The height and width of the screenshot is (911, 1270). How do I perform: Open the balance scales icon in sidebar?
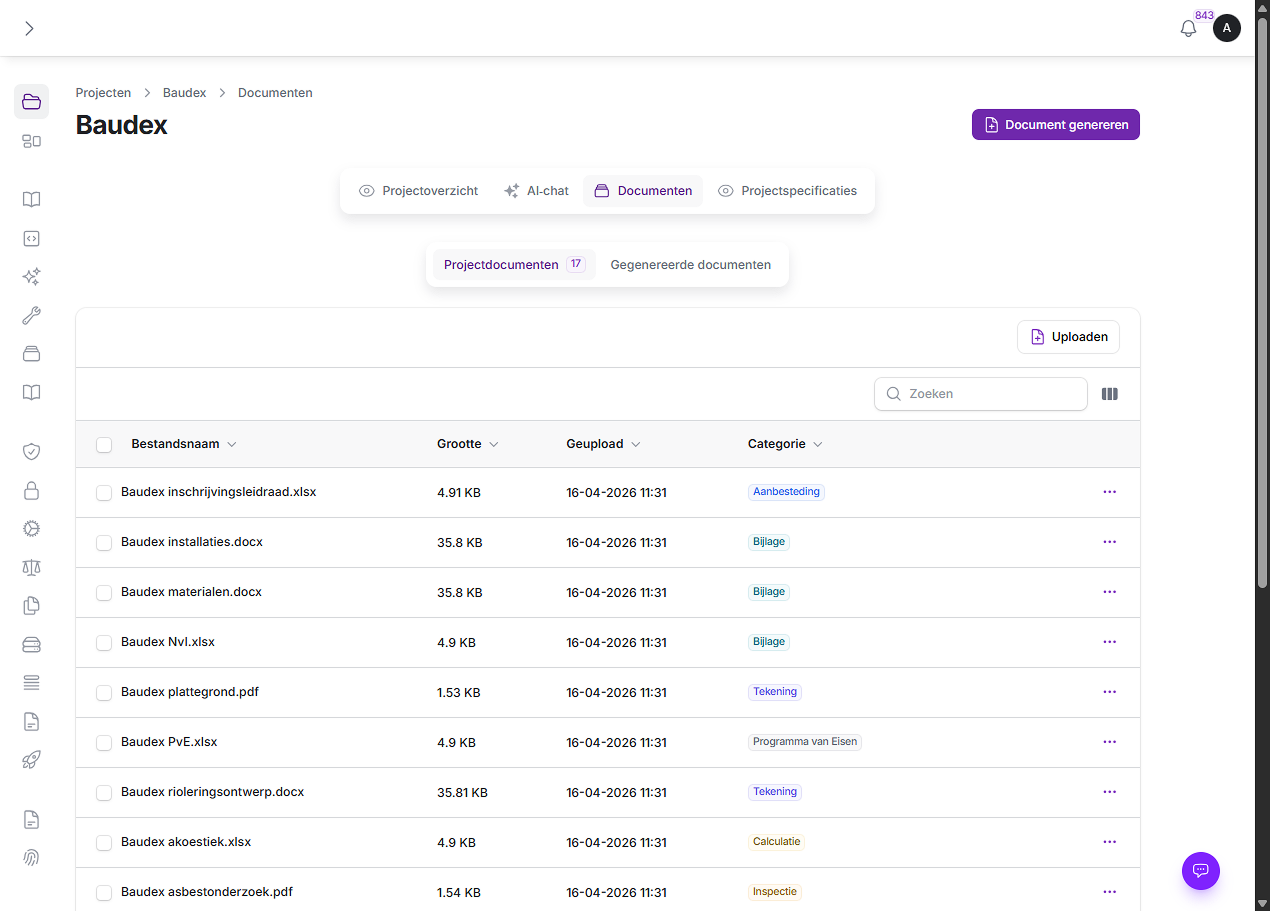31,567
